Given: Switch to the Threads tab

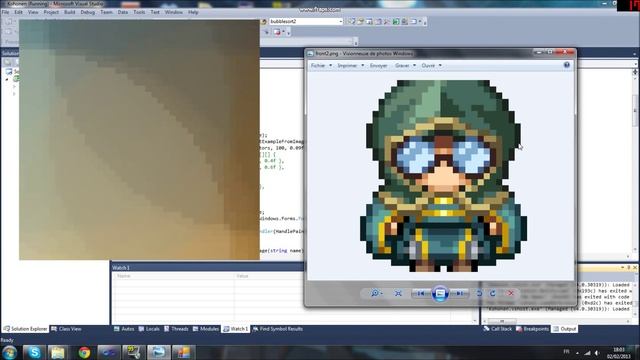Looking at the screenshot, I should (176, 329).
